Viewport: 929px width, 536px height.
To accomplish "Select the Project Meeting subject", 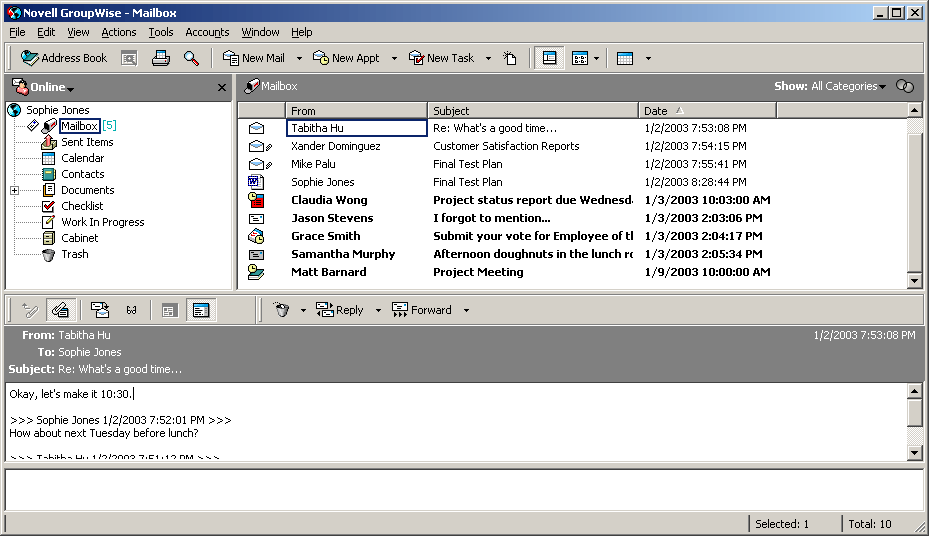I will coord(478,272).
